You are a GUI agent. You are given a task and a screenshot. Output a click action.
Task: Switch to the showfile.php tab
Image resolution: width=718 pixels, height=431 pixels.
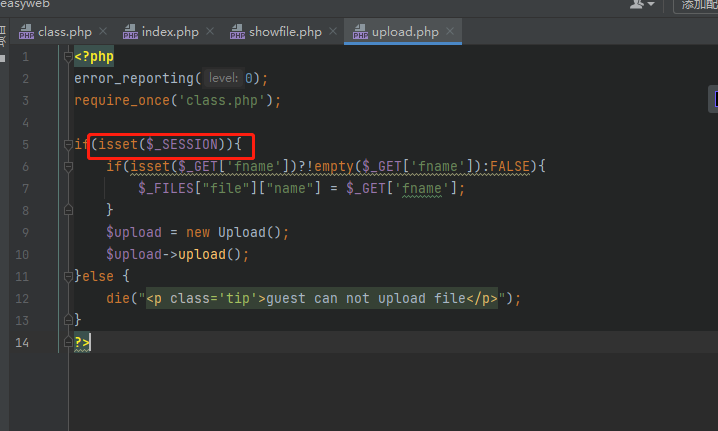coord(276,32)
